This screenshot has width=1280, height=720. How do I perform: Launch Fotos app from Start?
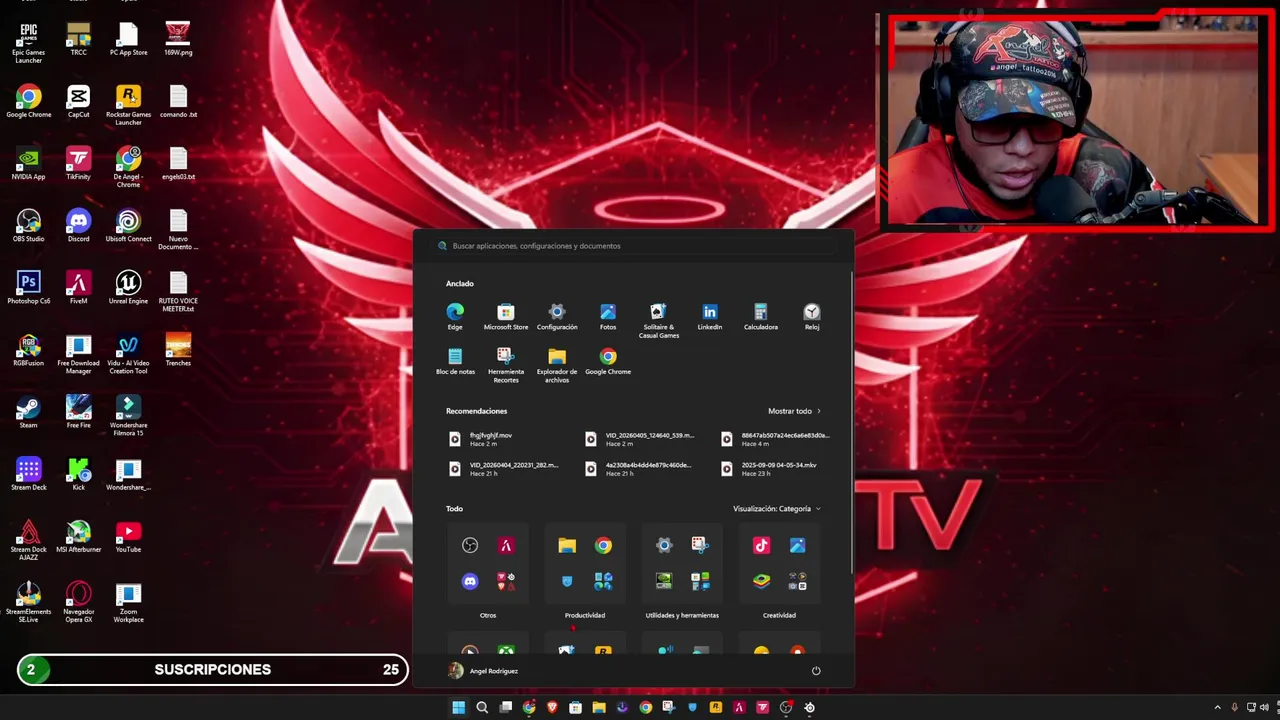(608, 317)
